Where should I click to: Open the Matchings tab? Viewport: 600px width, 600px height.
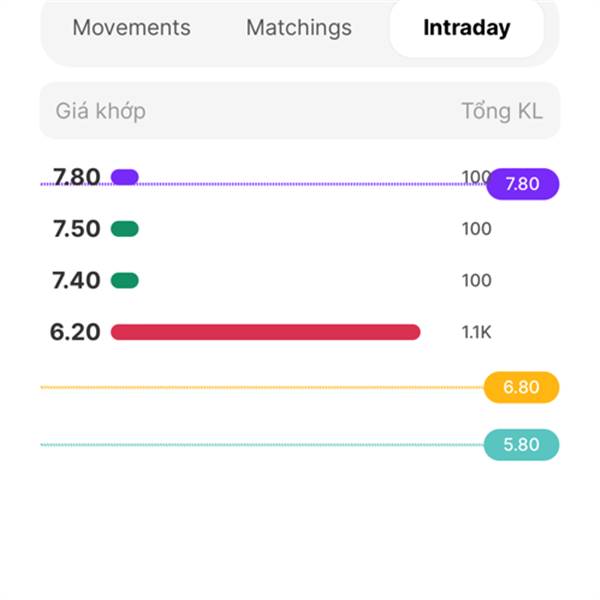point(299,28)
